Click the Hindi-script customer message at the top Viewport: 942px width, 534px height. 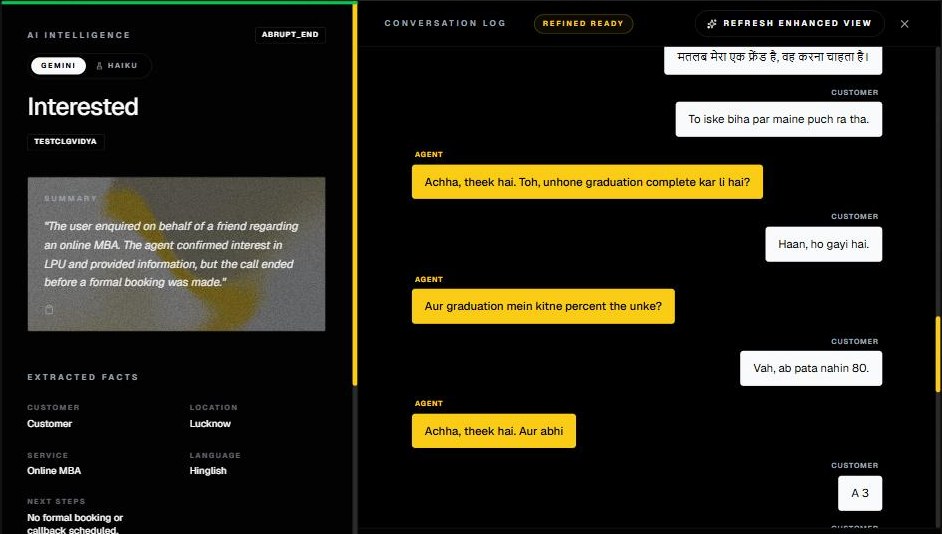click(x=773, y=59)
